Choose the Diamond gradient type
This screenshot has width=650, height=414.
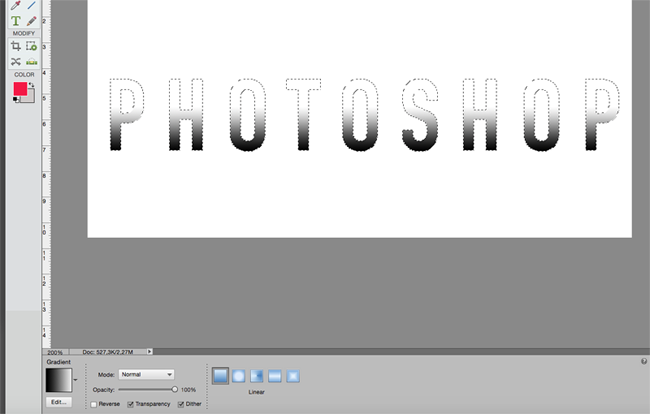tap(293, 376)
